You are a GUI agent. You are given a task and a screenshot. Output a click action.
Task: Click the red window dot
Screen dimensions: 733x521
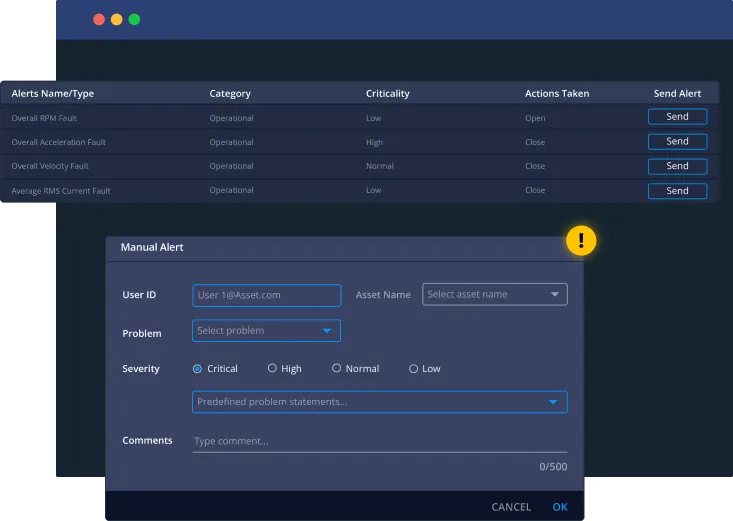[x=99, y=19]
